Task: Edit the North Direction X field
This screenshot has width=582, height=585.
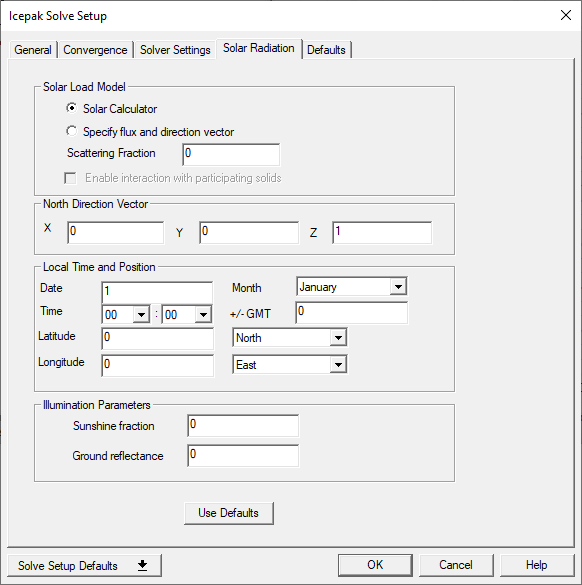Action: point(116,232)
